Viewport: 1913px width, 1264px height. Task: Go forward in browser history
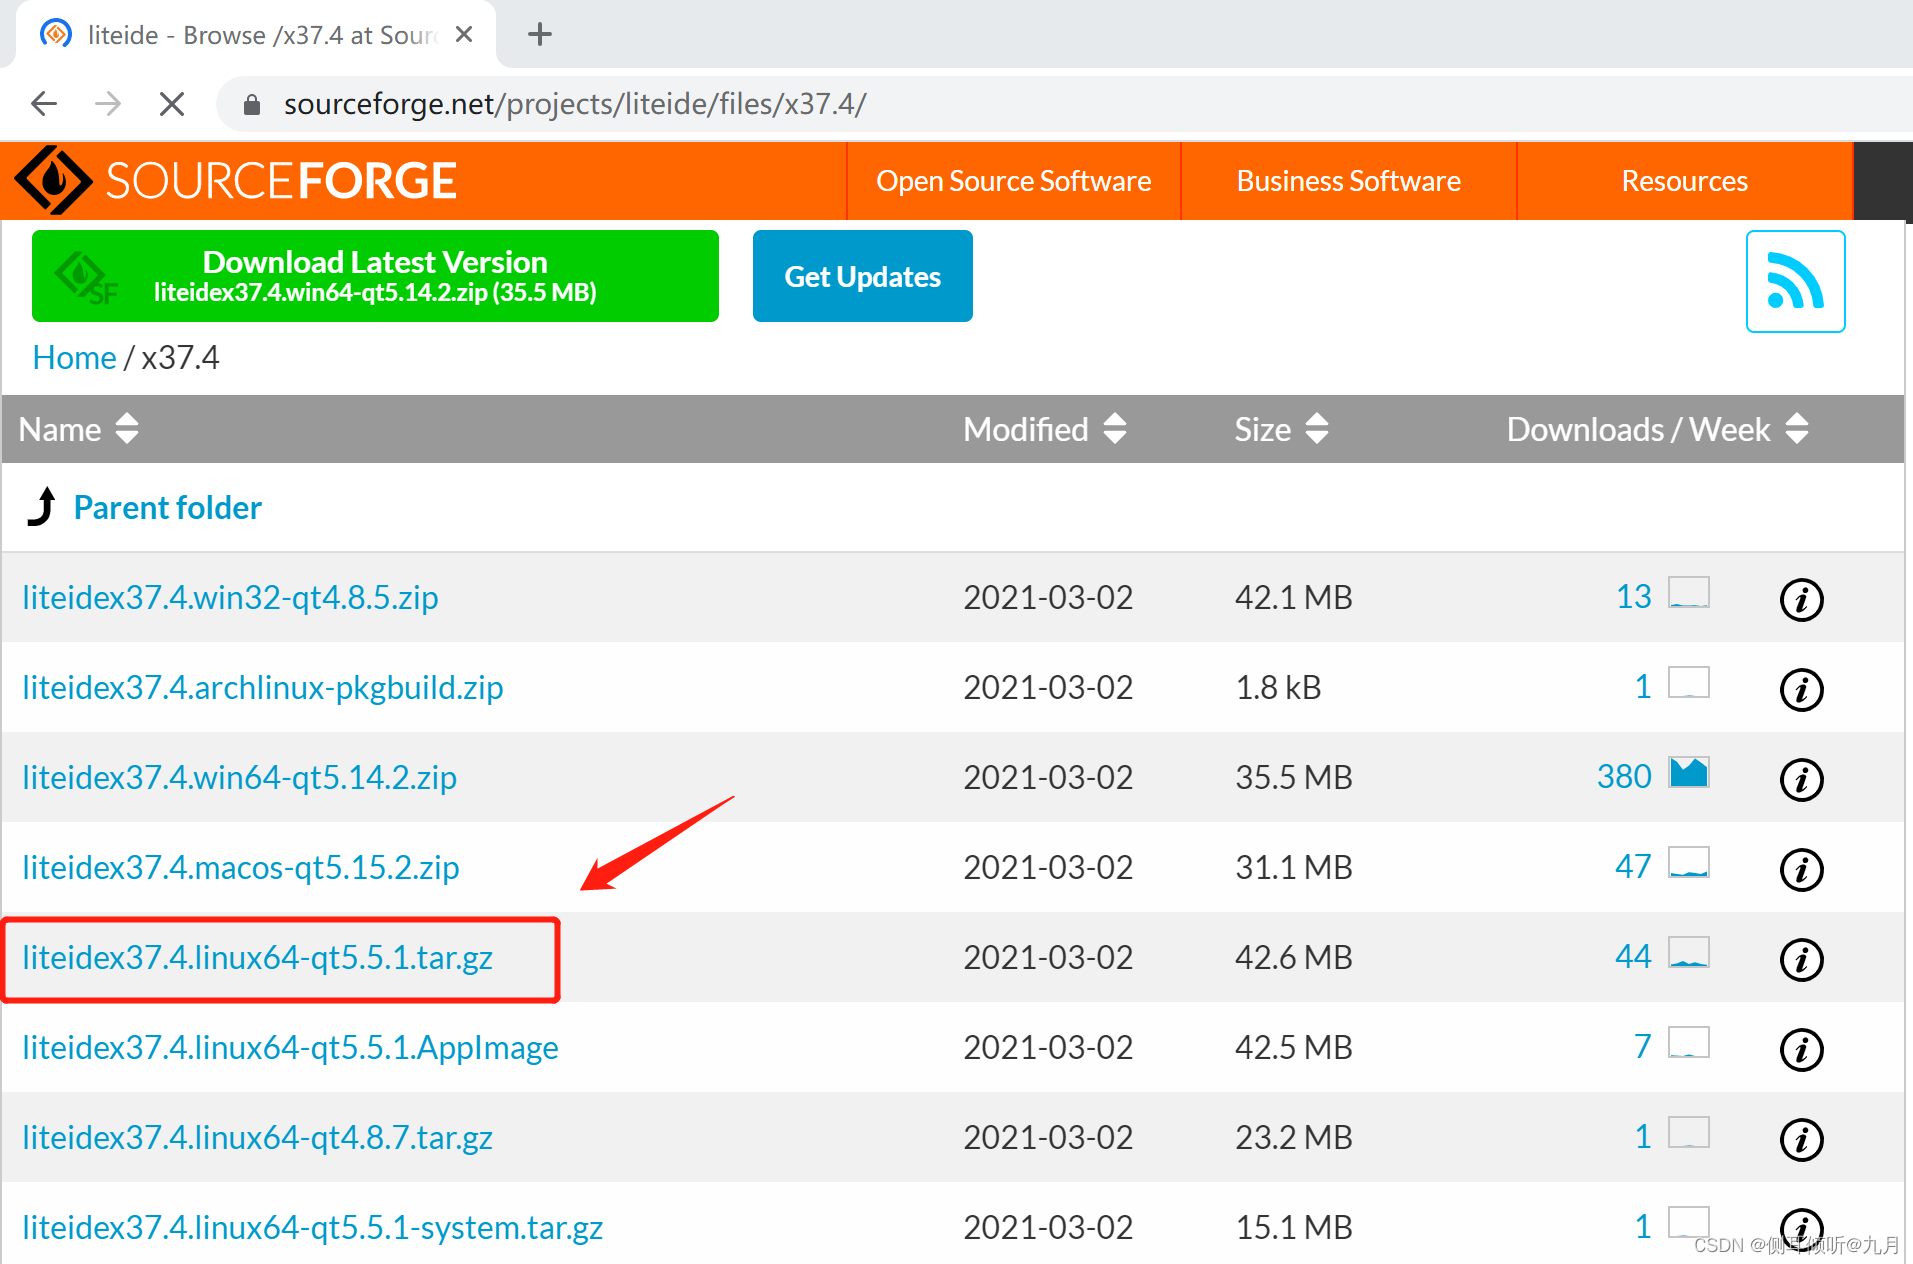point(108,104)
